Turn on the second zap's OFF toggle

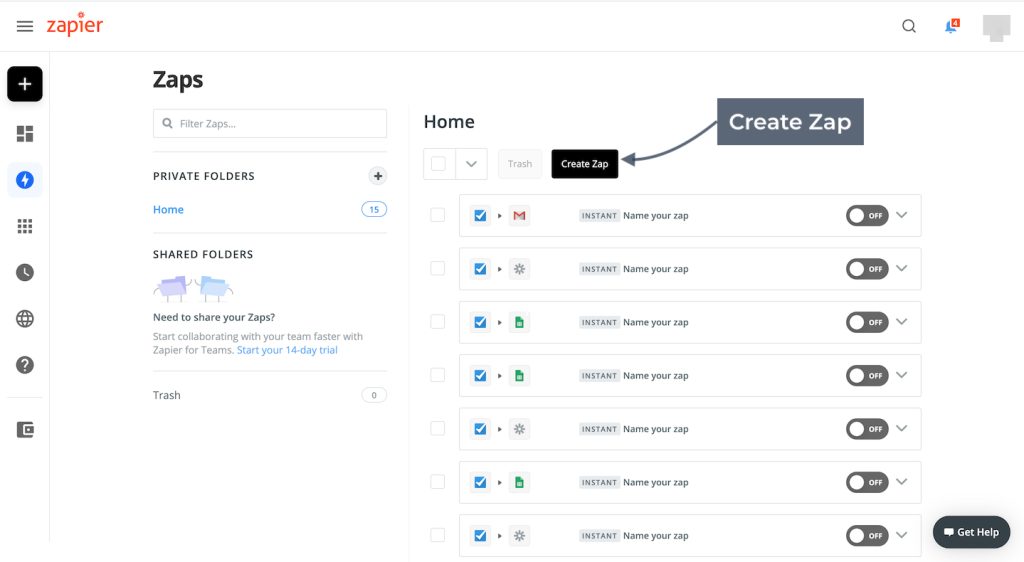click(x=867, y=269)
